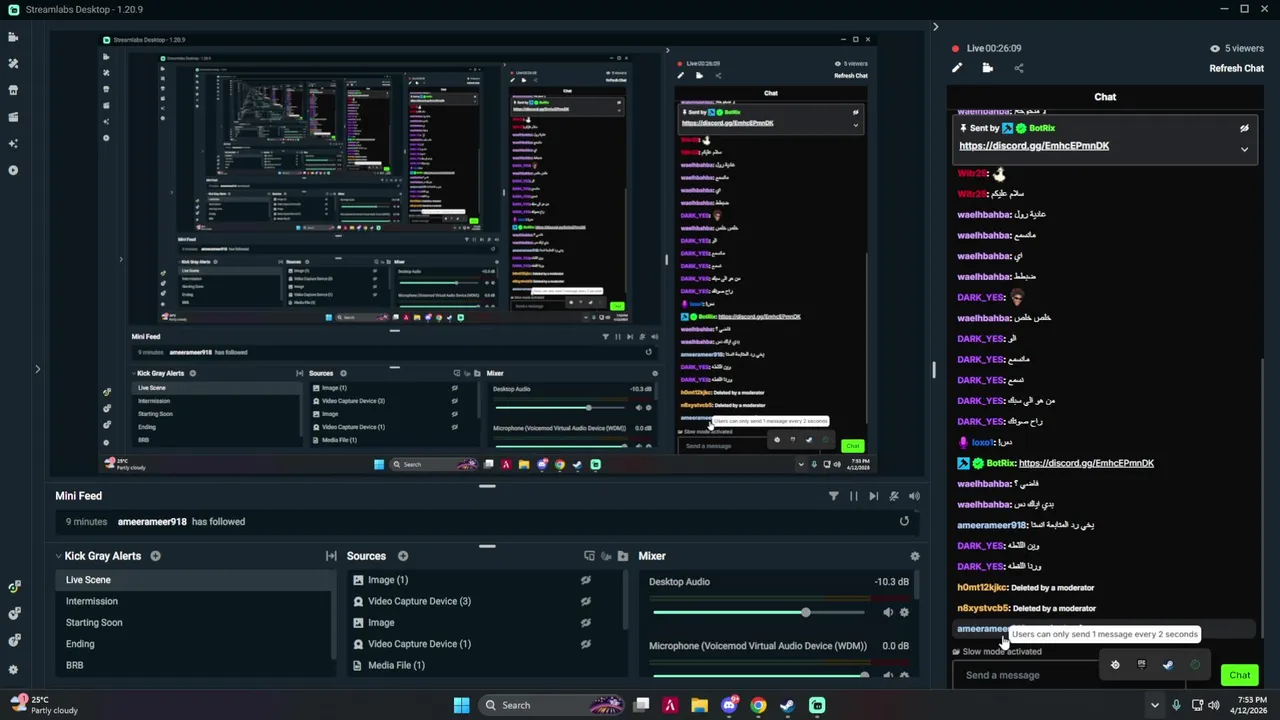
Task: Switch to the BRB scene
Action: pyautogui.click(x=193, y=665)
